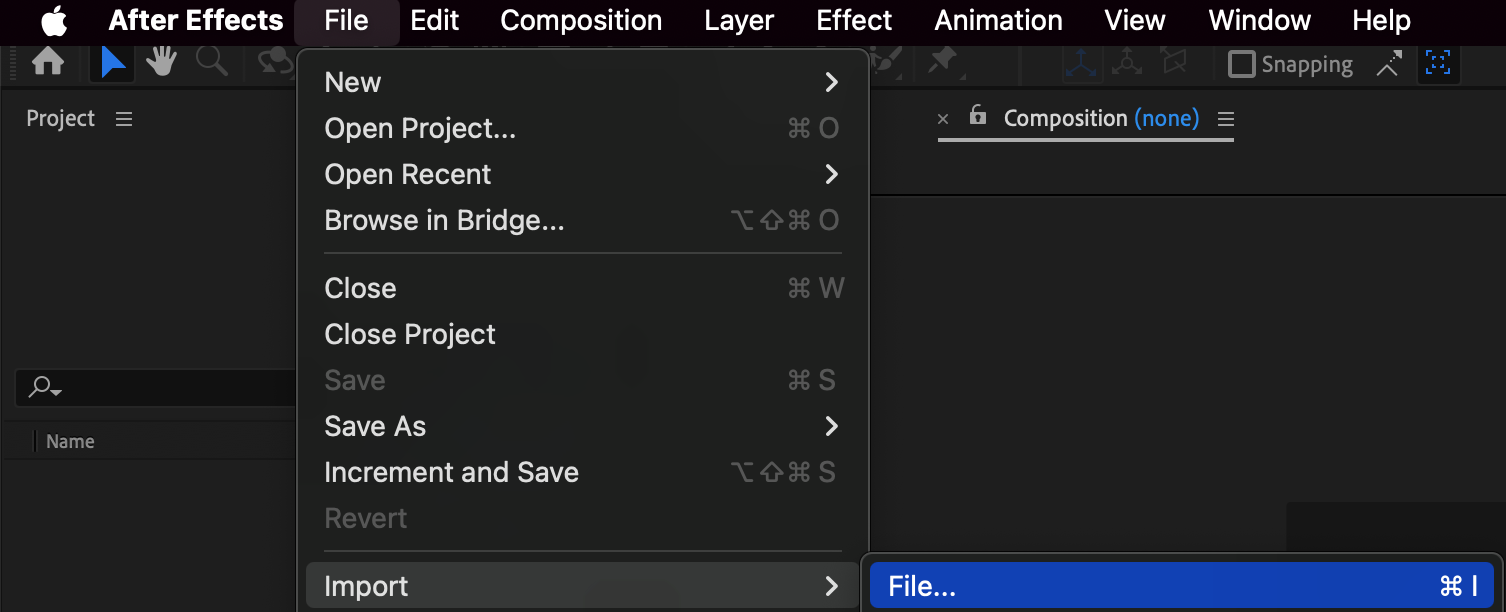
Task: Choose File... from the Import submenu
Action: [x=1180, y=586]
